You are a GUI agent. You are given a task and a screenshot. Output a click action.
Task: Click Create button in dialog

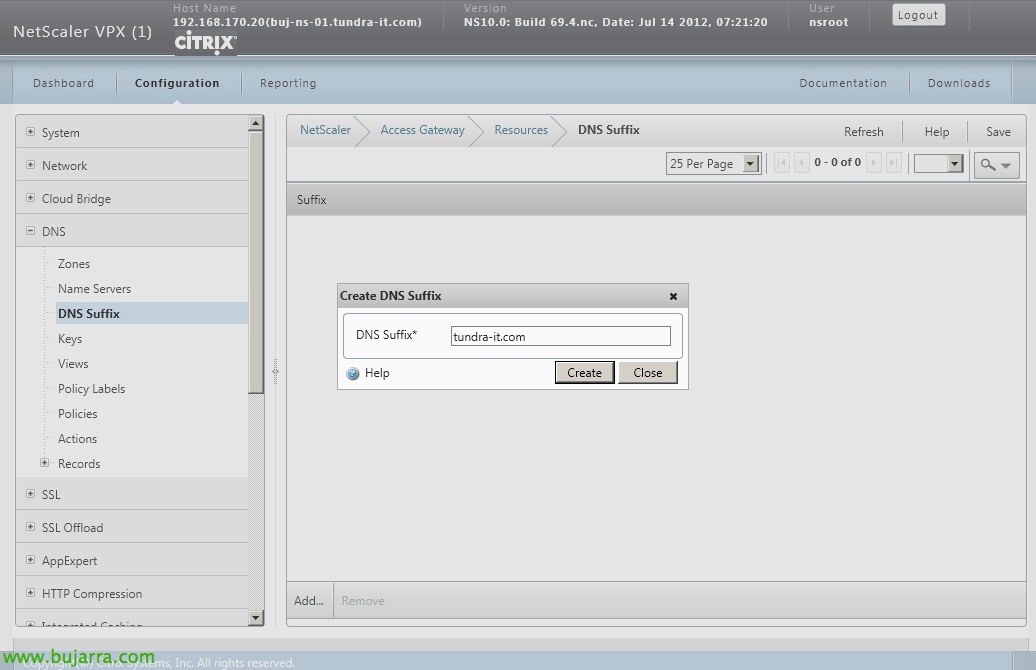585,373
